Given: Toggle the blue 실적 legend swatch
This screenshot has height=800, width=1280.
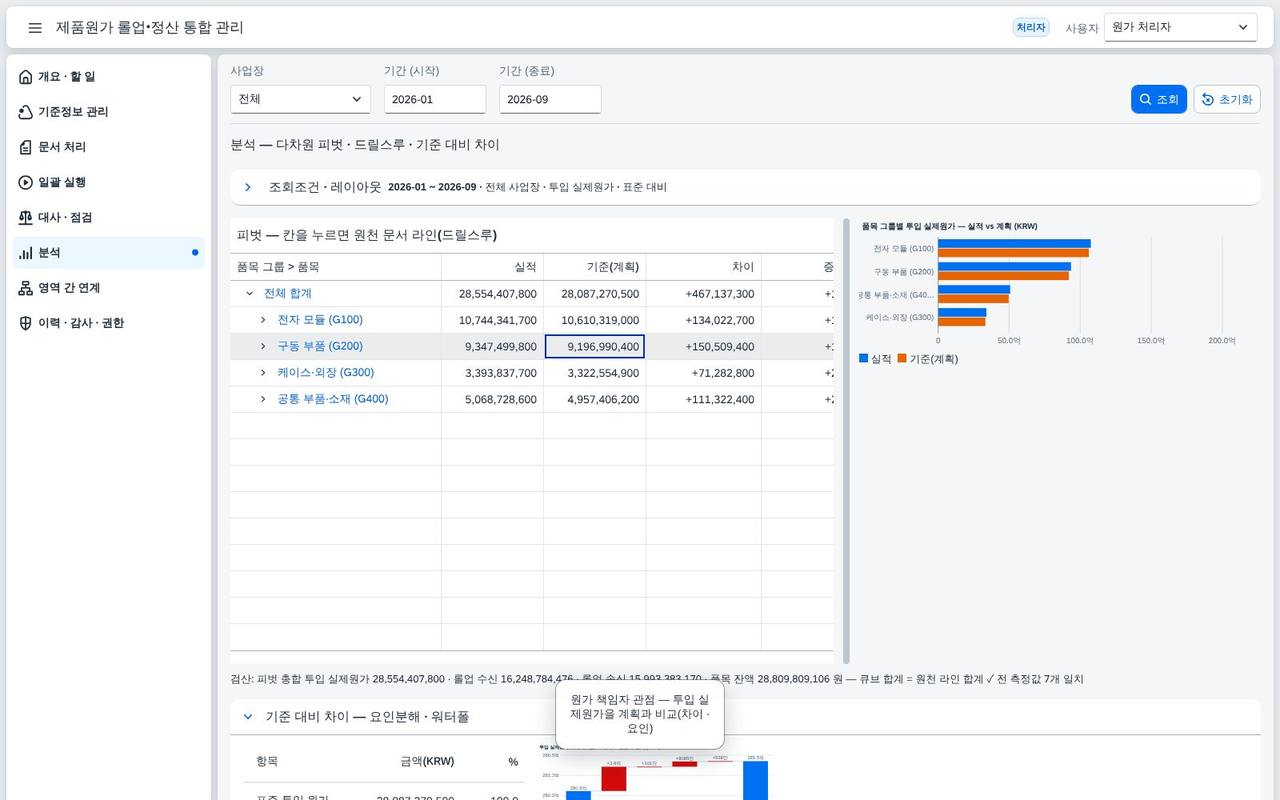Looking at the screenshot, I should 864,358.
